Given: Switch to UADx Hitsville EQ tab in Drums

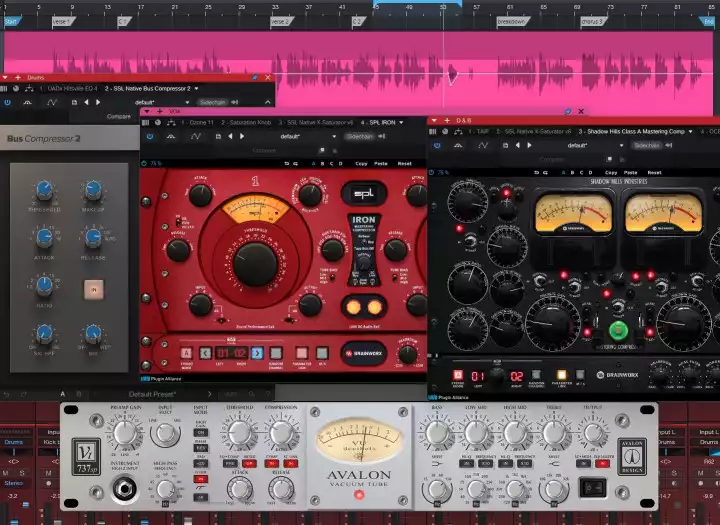Looking at the screenshot, I should coord(68,89).
